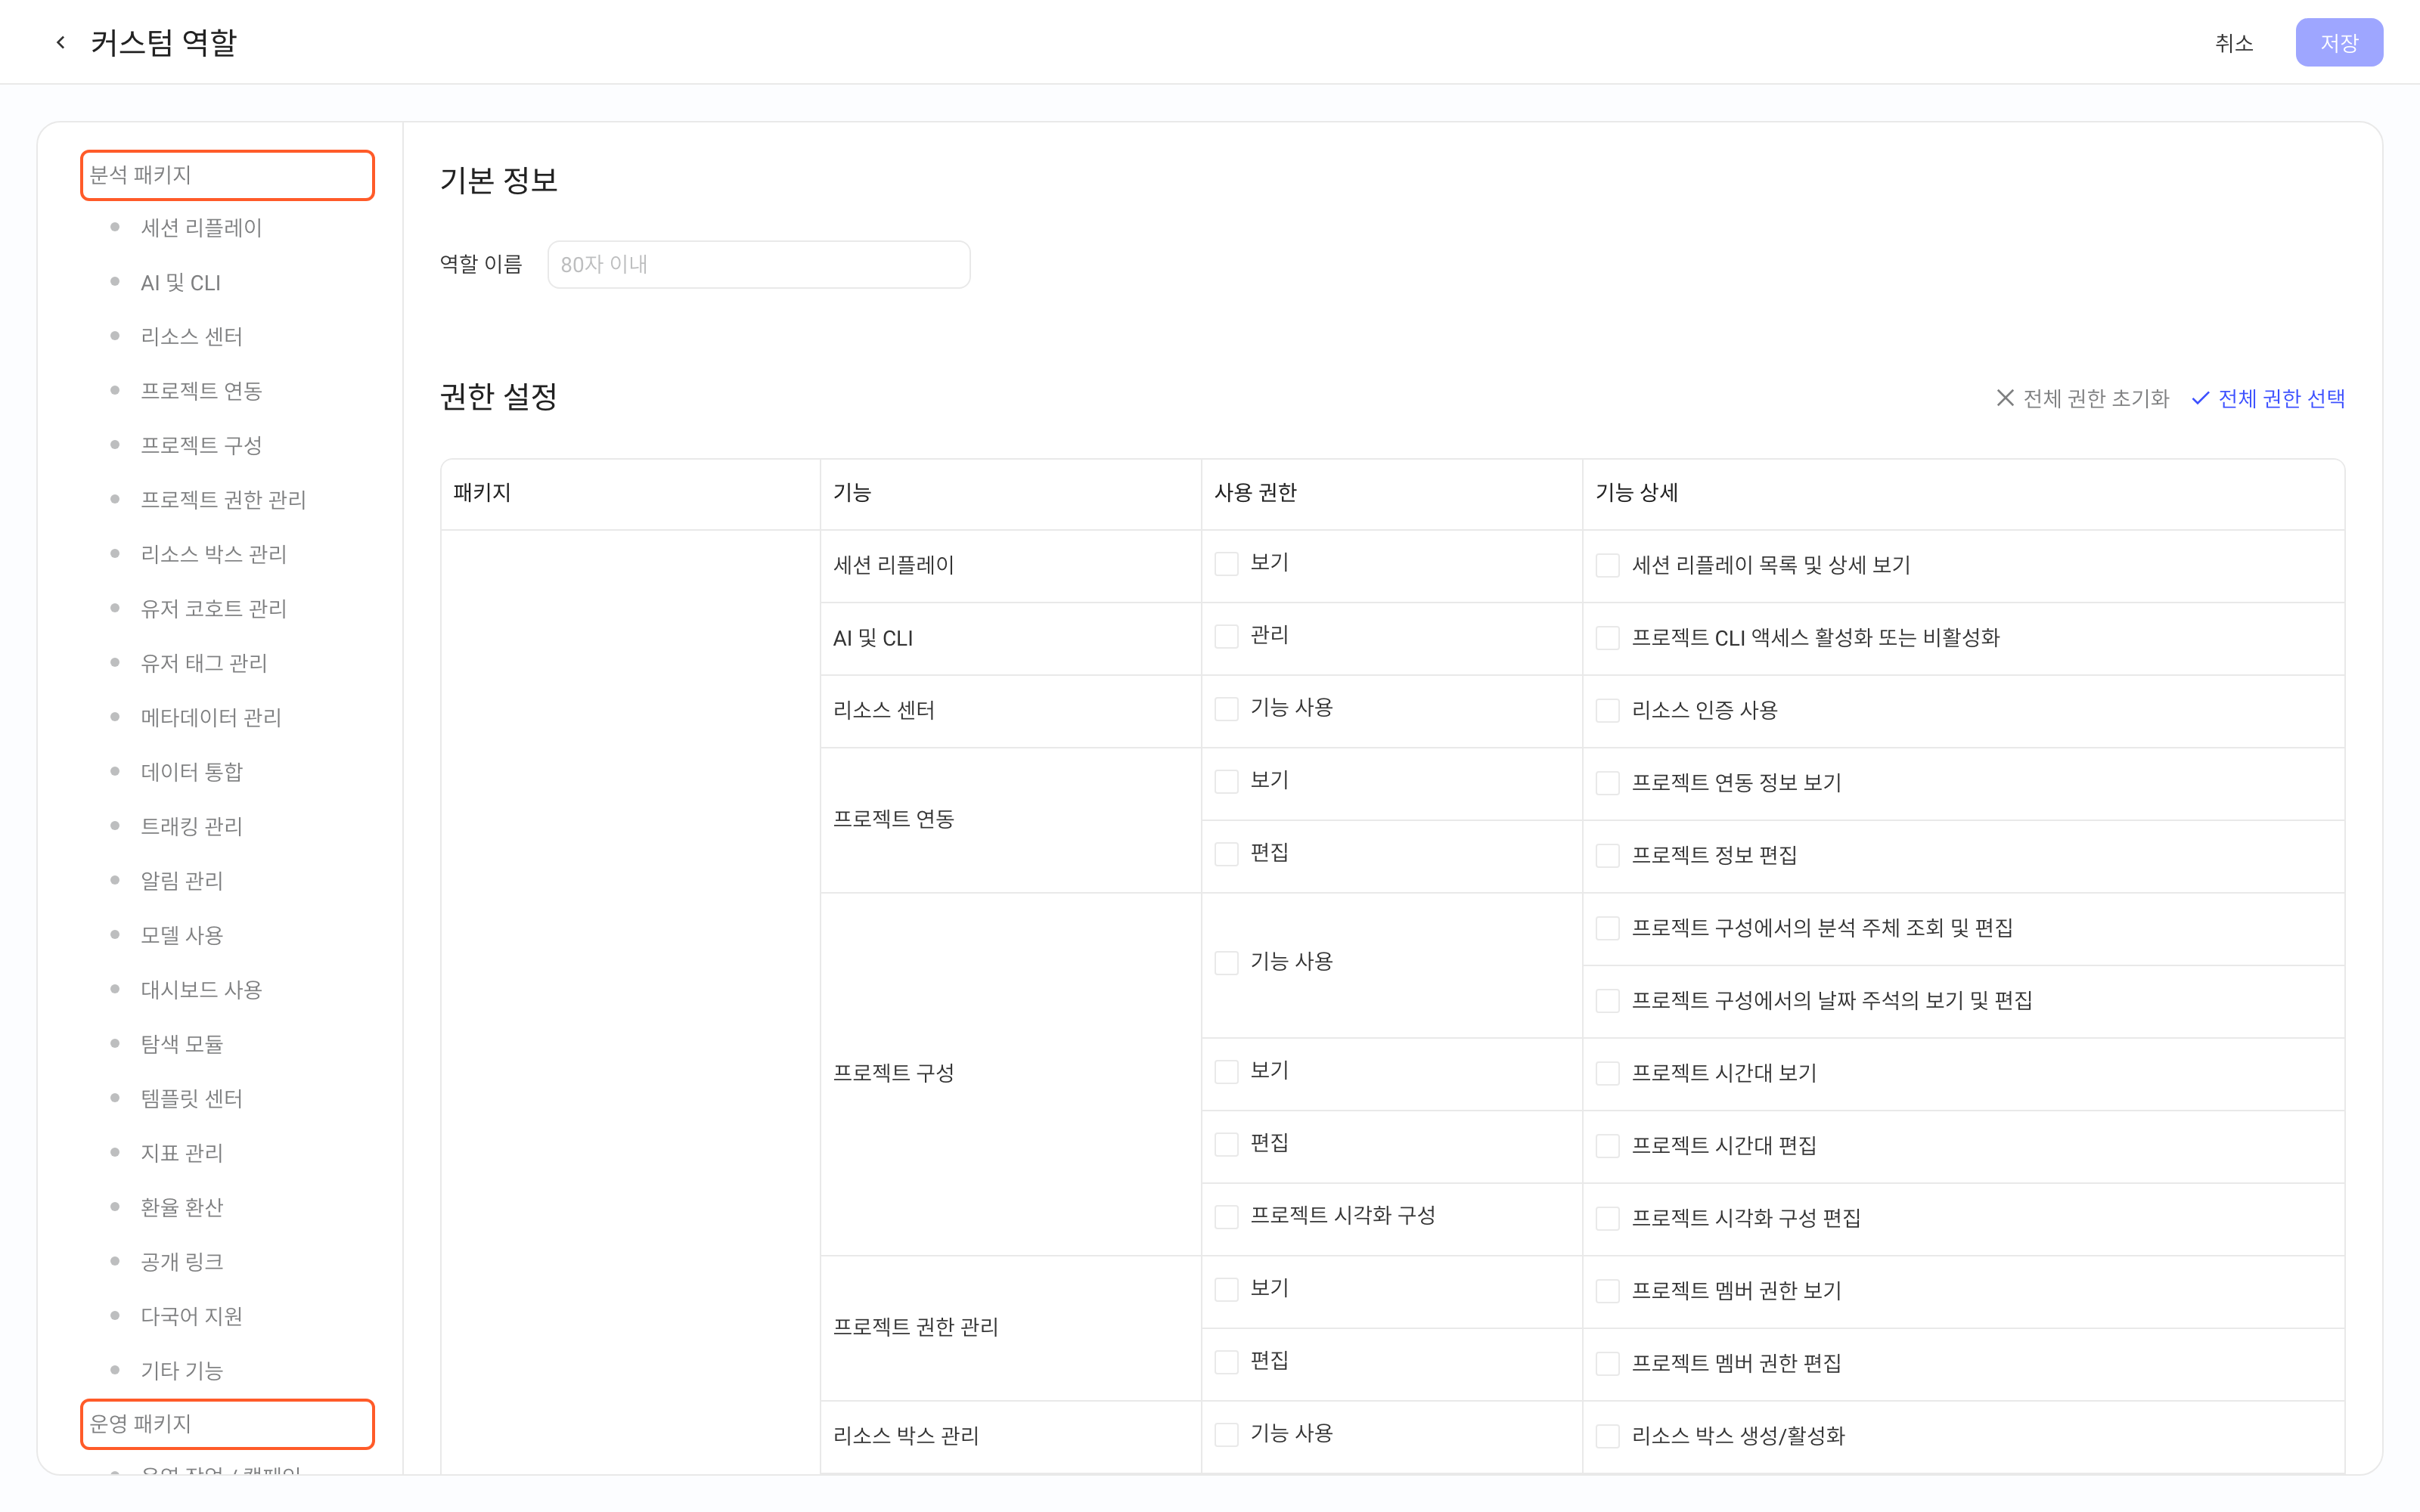Tick 프로젝트 시간대 편집 checkbox
The image size is (2420, 1512).
[1608, 1145]
